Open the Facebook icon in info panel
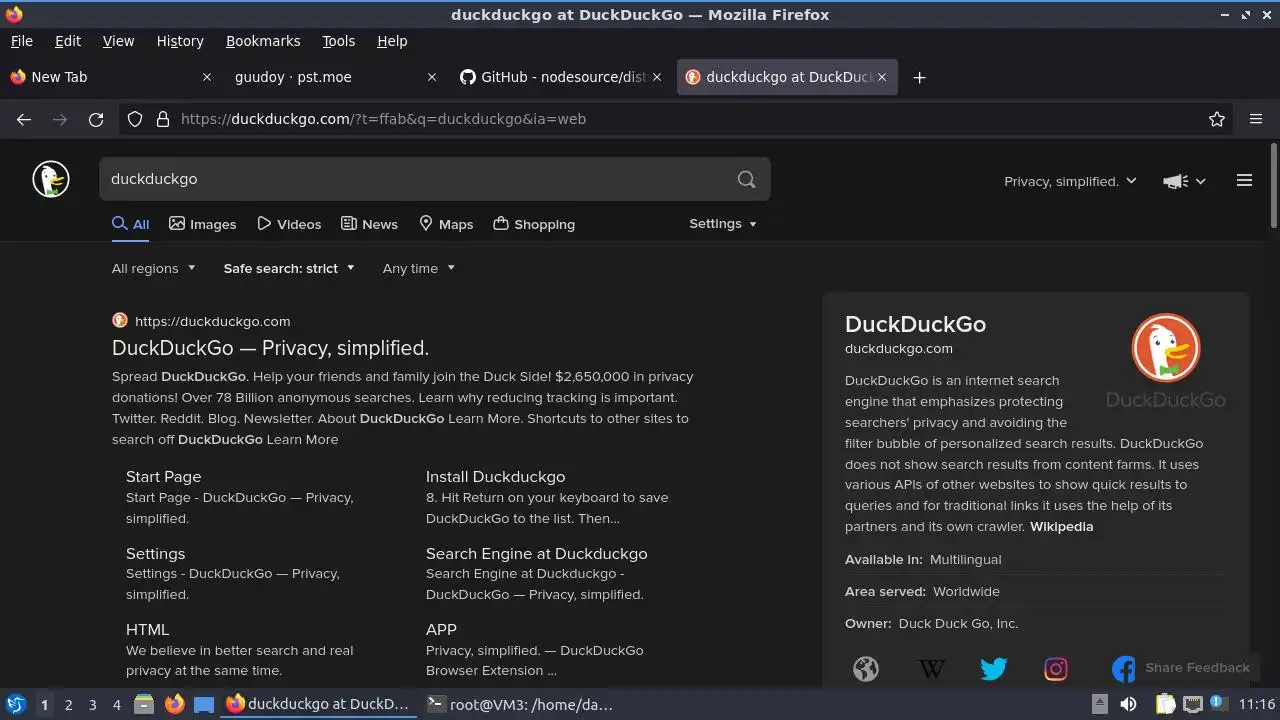1280x720 pixels. (1123, 668)
